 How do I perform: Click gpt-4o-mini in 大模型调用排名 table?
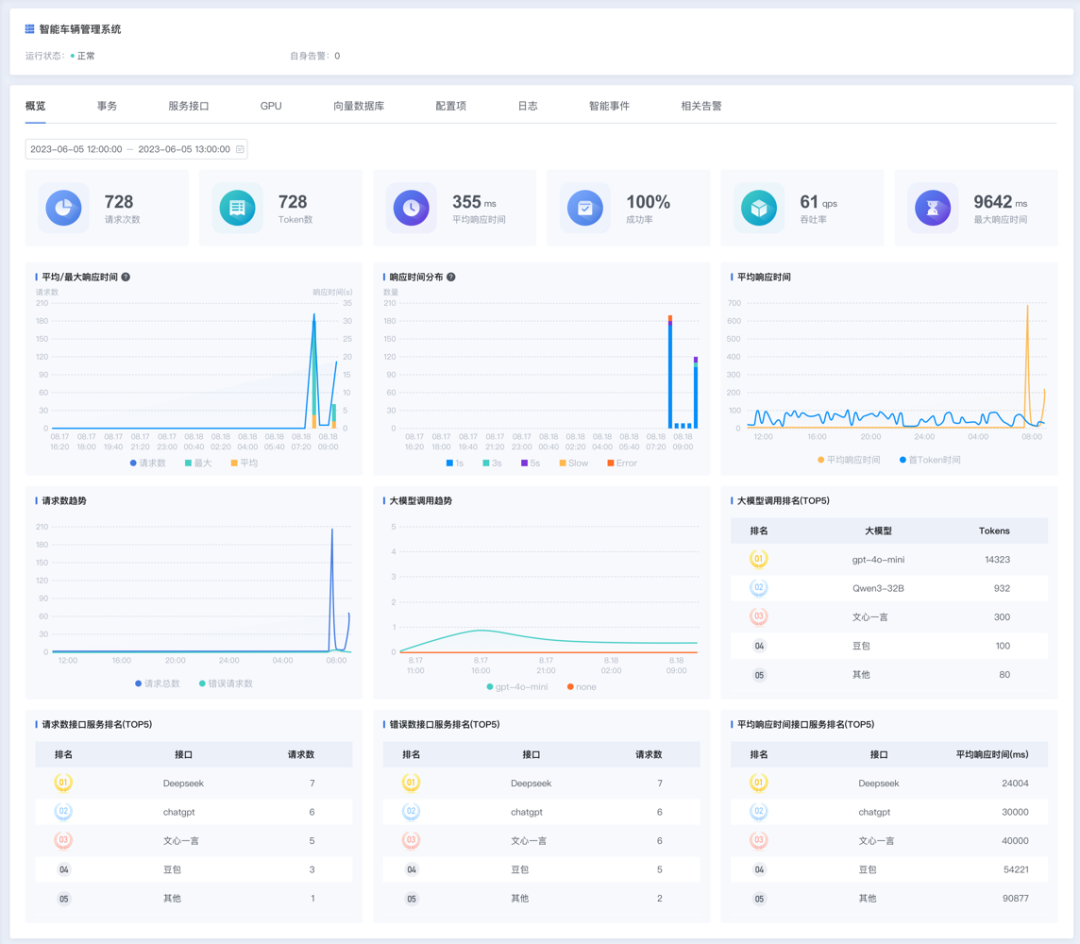point(876,560)
